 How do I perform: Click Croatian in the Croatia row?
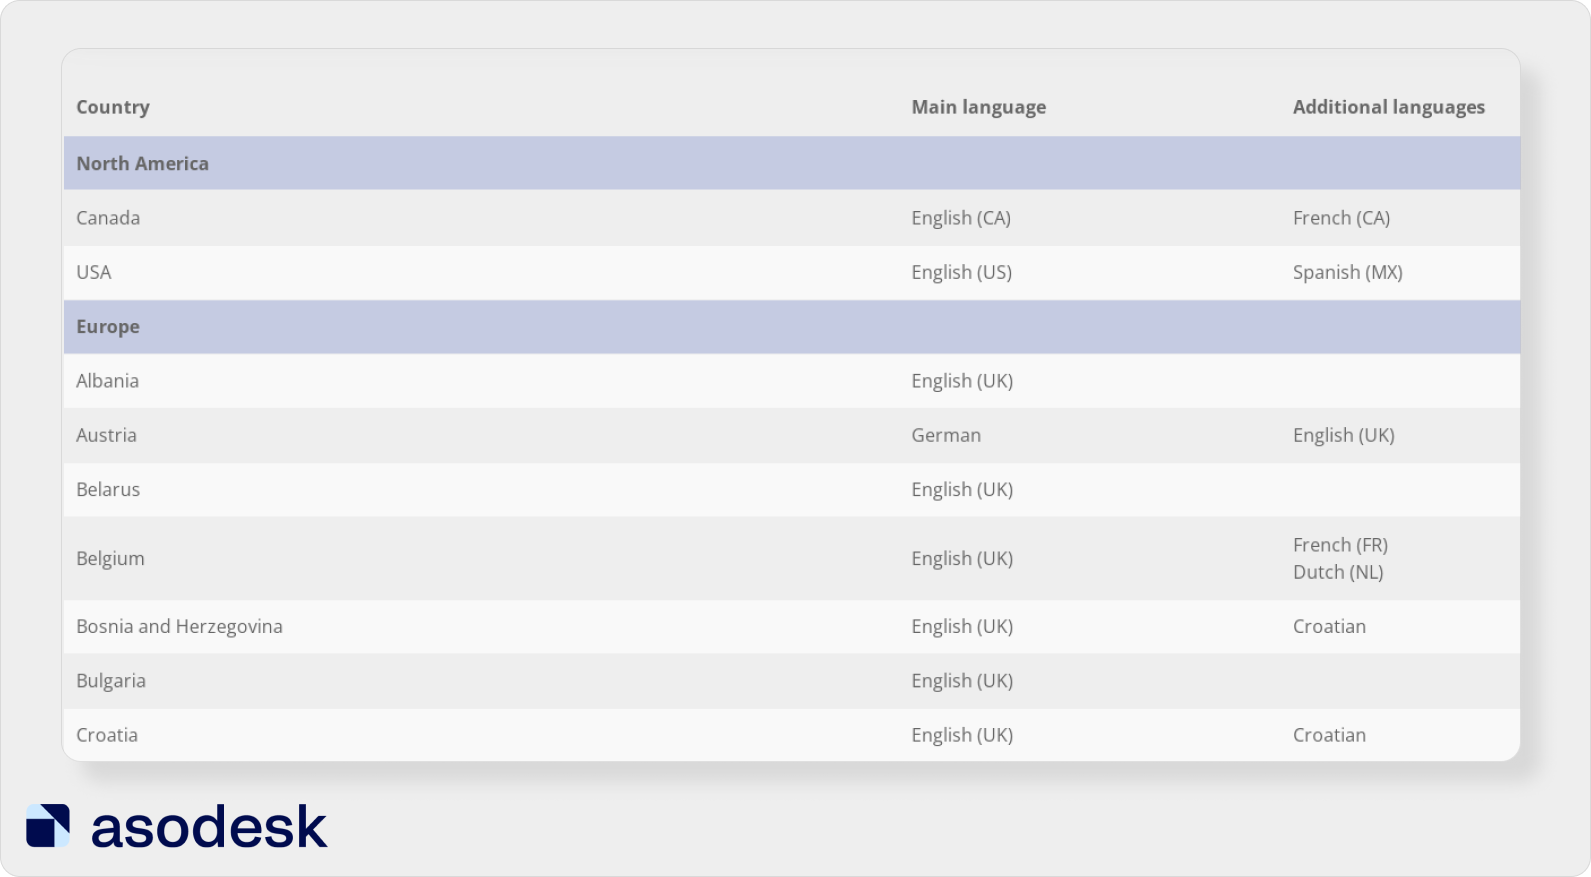(x=1329, y=735)
